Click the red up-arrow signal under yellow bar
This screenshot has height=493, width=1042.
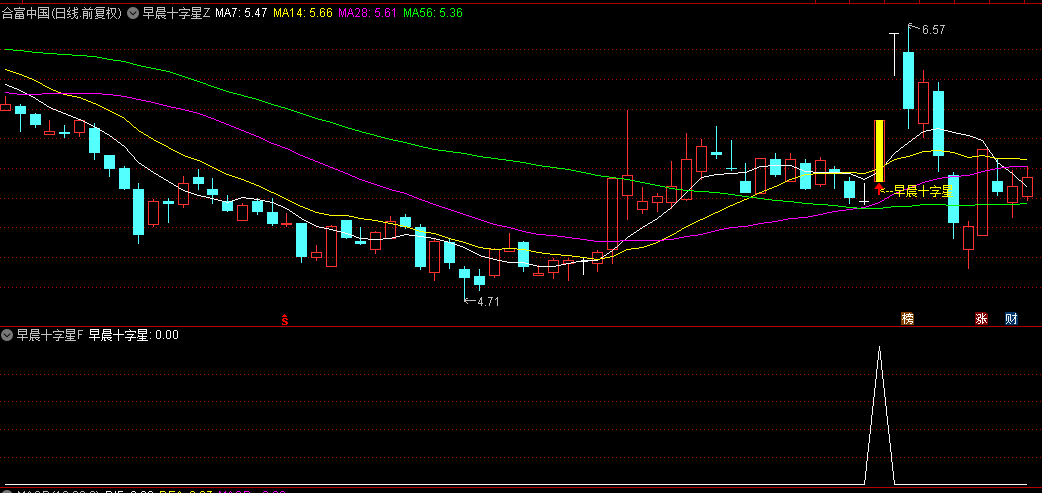[880, 188]
